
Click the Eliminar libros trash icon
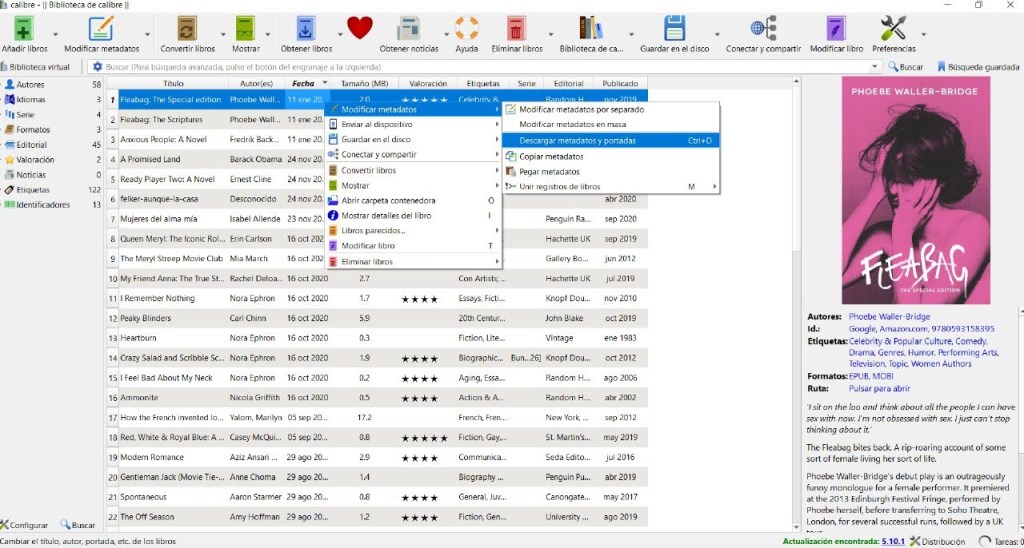click(517, 30)
